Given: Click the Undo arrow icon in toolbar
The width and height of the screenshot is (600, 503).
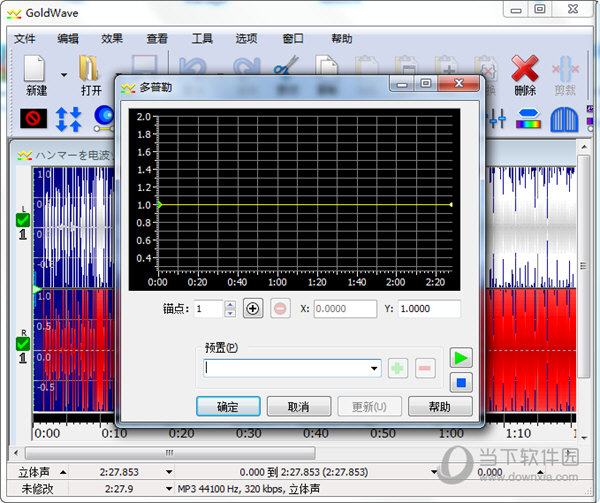Looking at the screenshot, I should click(x=192, y=66).
